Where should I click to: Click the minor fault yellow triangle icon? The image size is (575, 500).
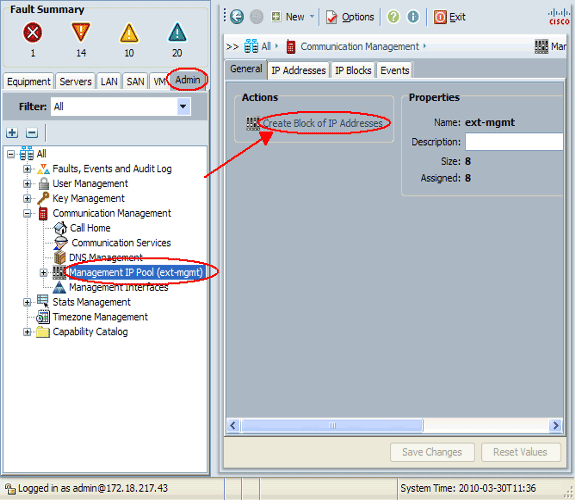(129, 33)
